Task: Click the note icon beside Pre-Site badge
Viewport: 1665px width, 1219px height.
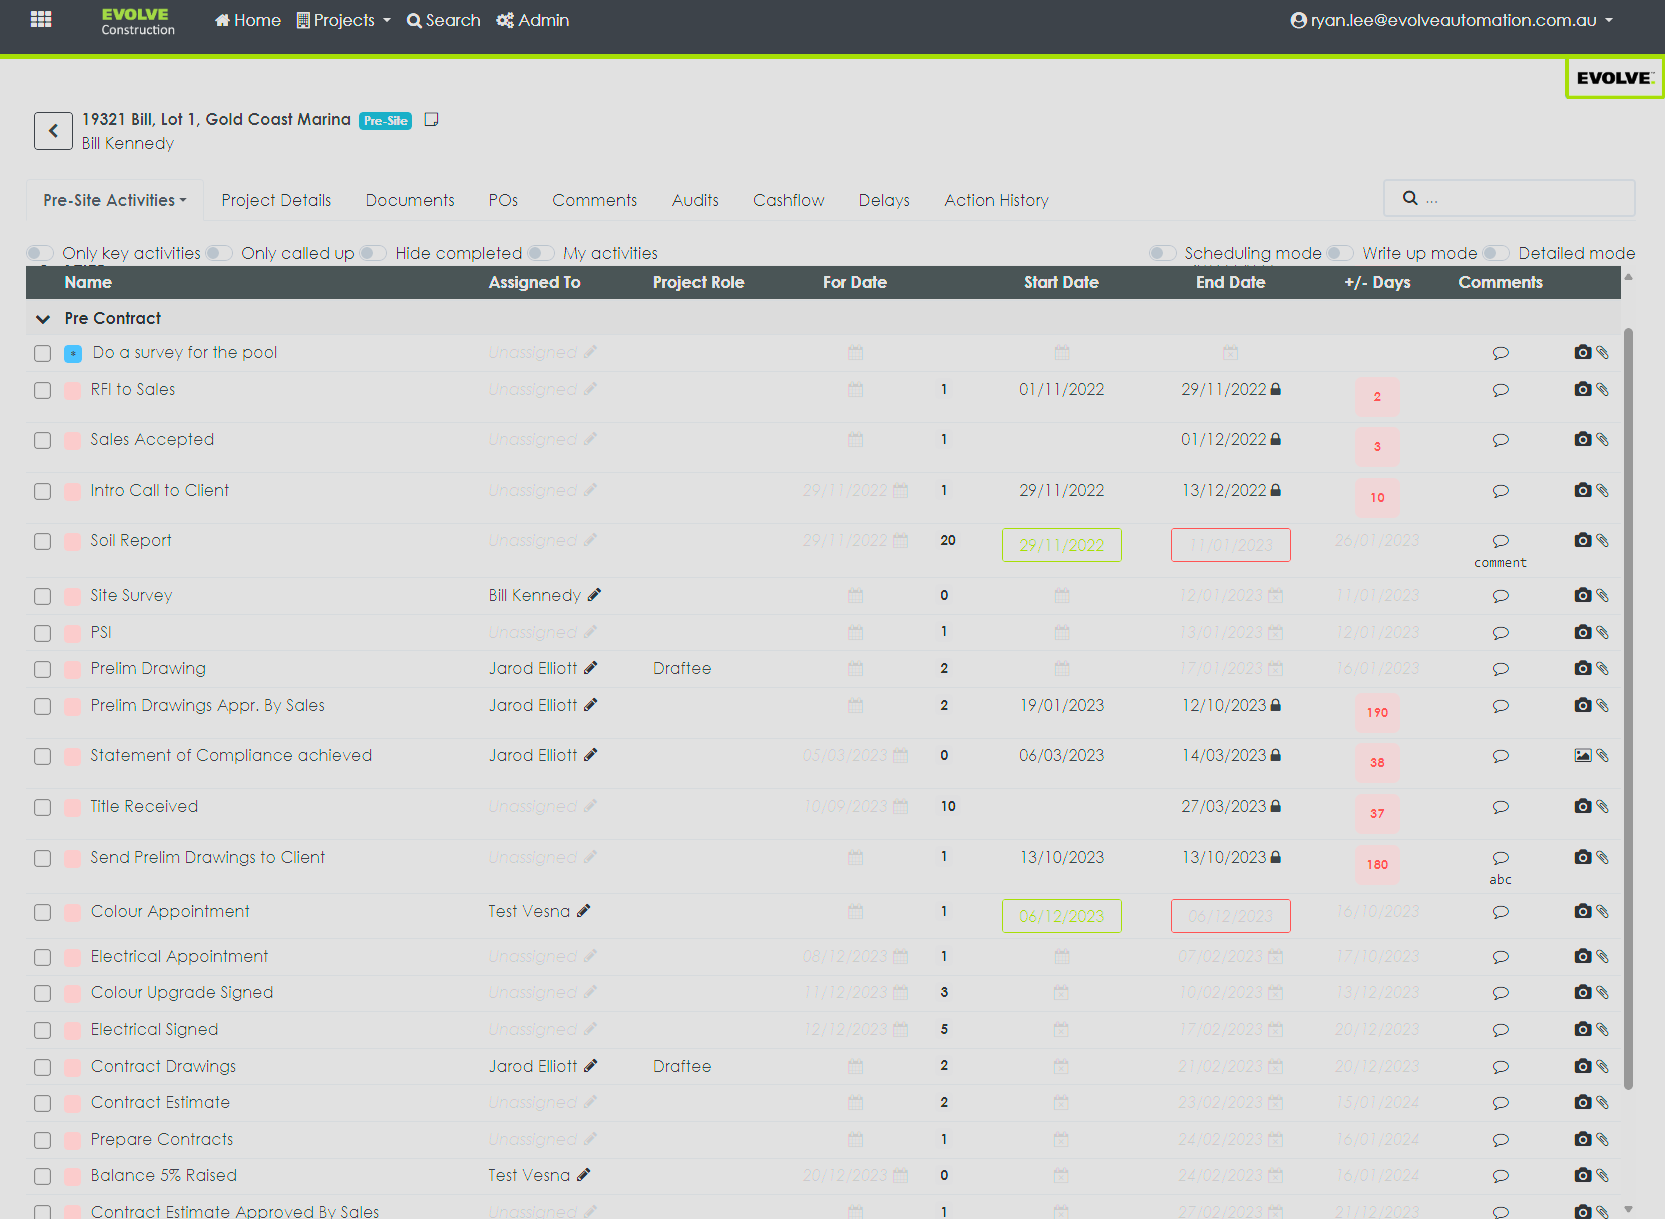Action: 432,120
